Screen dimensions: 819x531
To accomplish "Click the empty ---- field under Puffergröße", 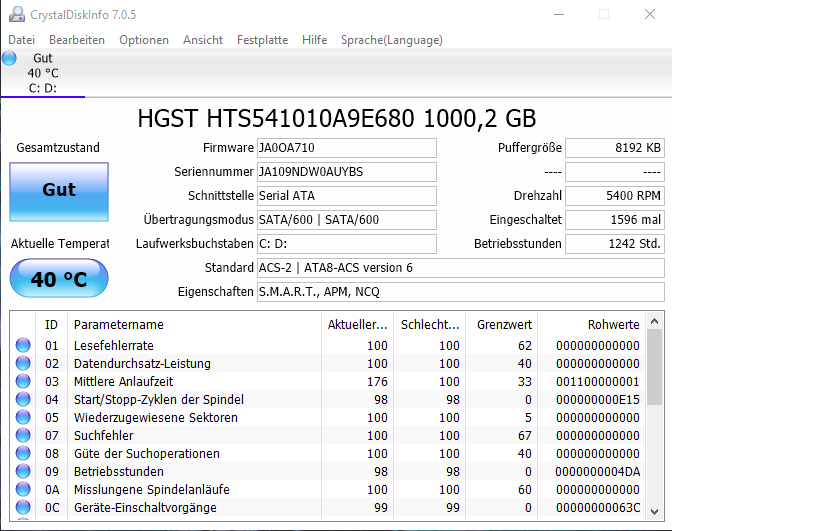I will (615, 172).
